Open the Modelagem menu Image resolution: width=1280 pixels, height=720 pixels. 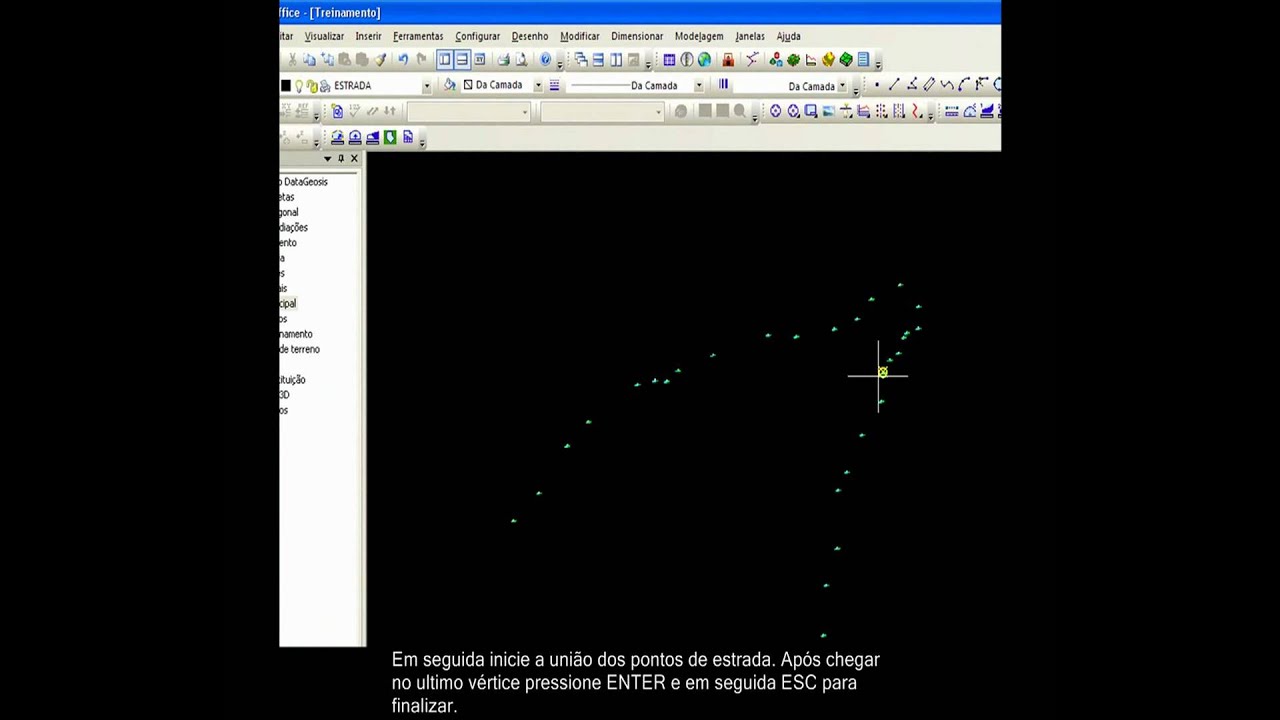point(699,36)
